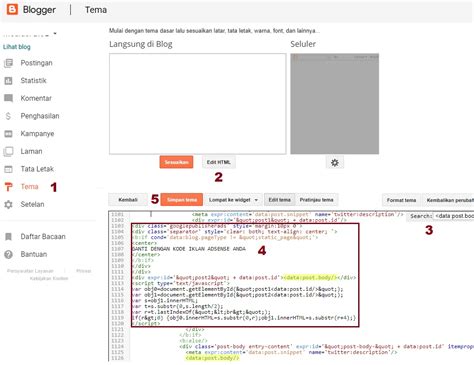
Task: Select the Tata Letak layout icon
Action: tap(8, 169)
